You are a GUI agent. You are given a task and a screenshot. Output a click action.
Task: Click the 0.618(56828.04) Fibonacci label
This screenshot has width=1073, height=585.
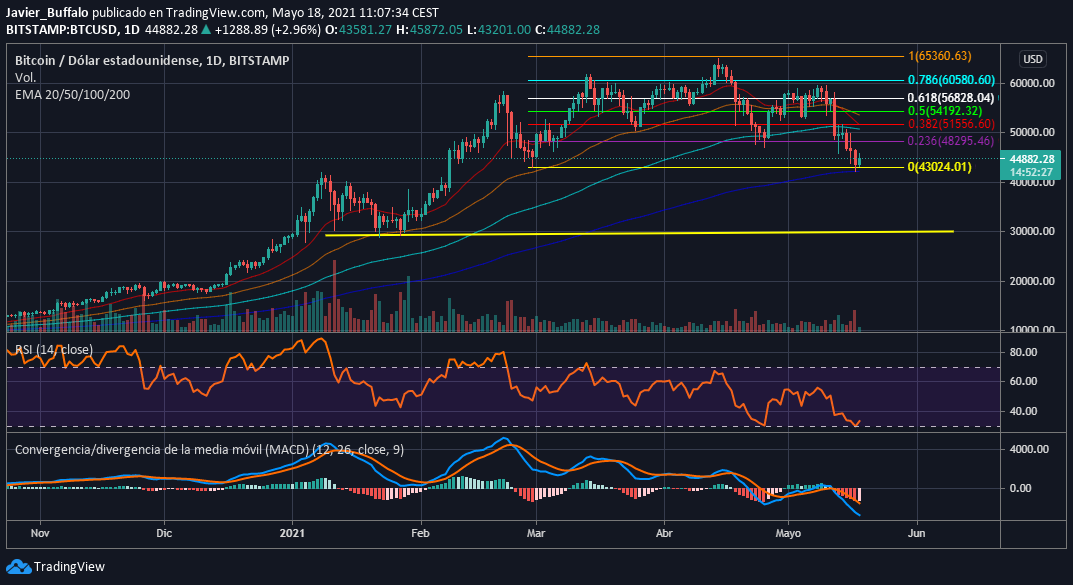(950, 98)
